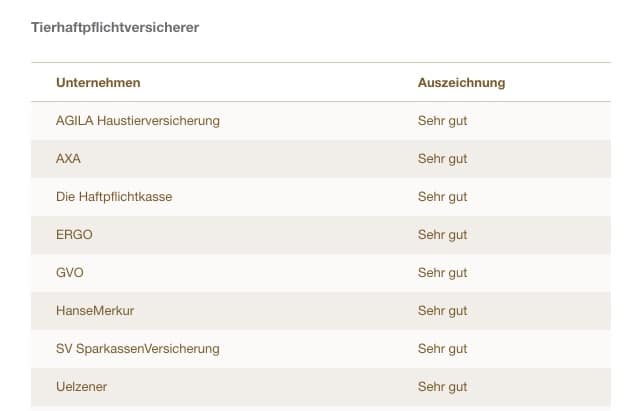This screenshot has height=411, width=643.
Task: Click the AXA company entry
Action: pos(69,159)
